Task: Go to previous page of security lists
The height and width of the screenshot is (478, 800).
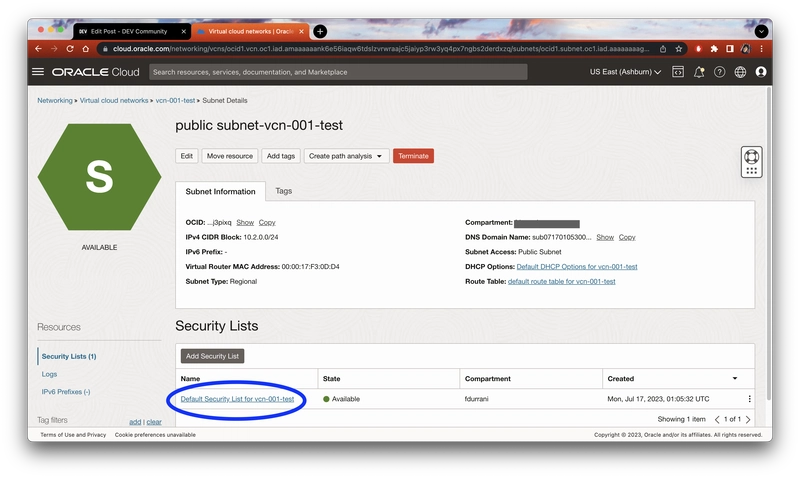Action: click(x=717, y=419)
